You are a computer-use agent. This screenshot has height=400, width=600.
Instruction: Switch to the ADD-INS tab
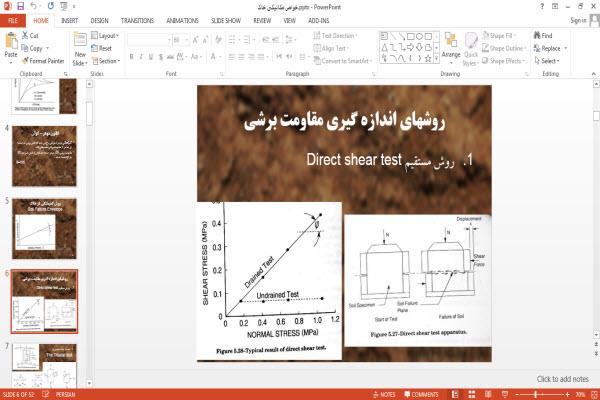coord(319,20)
